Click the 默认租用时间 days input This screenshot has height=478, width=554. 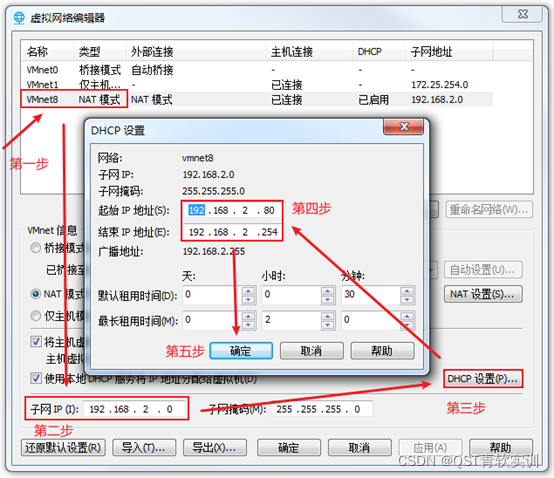tap(213, 295)
